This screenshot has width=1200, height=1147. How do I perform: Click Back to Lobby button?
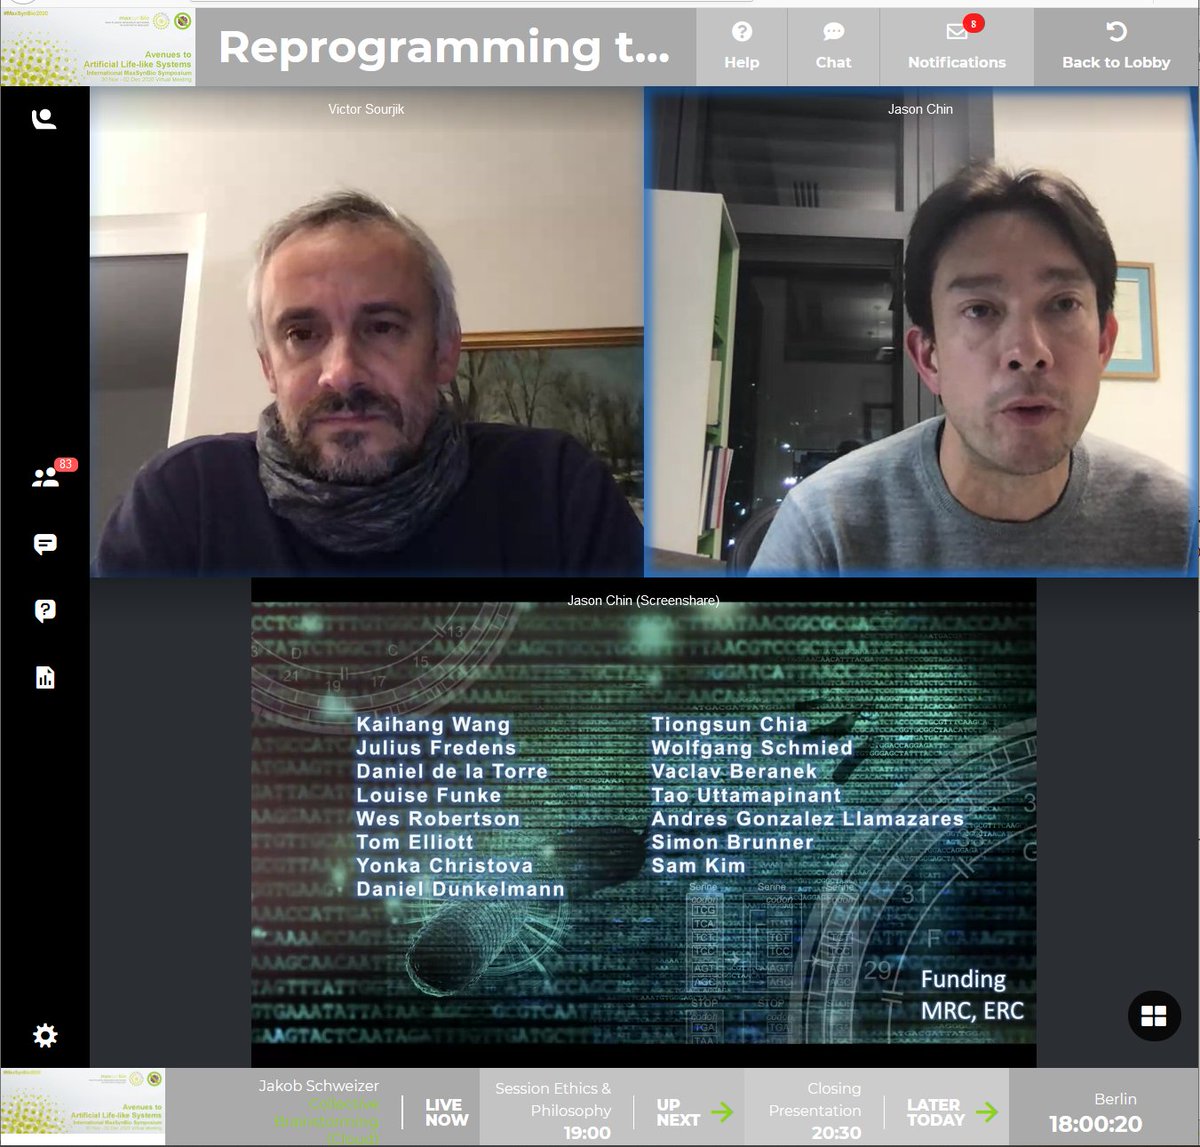point(1116,47)
